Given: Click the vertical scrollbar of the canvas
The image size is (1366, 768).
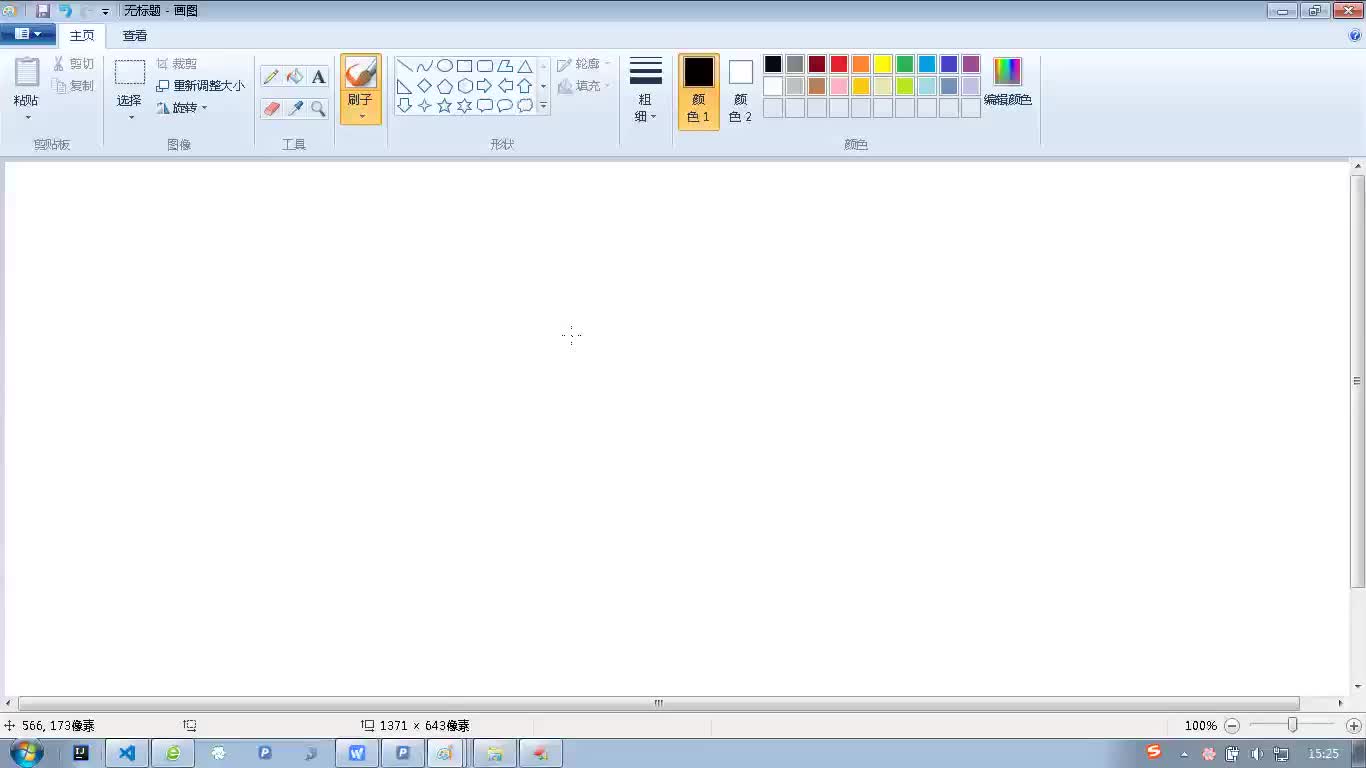Looking at the screenshot, I should point(1357,381).
